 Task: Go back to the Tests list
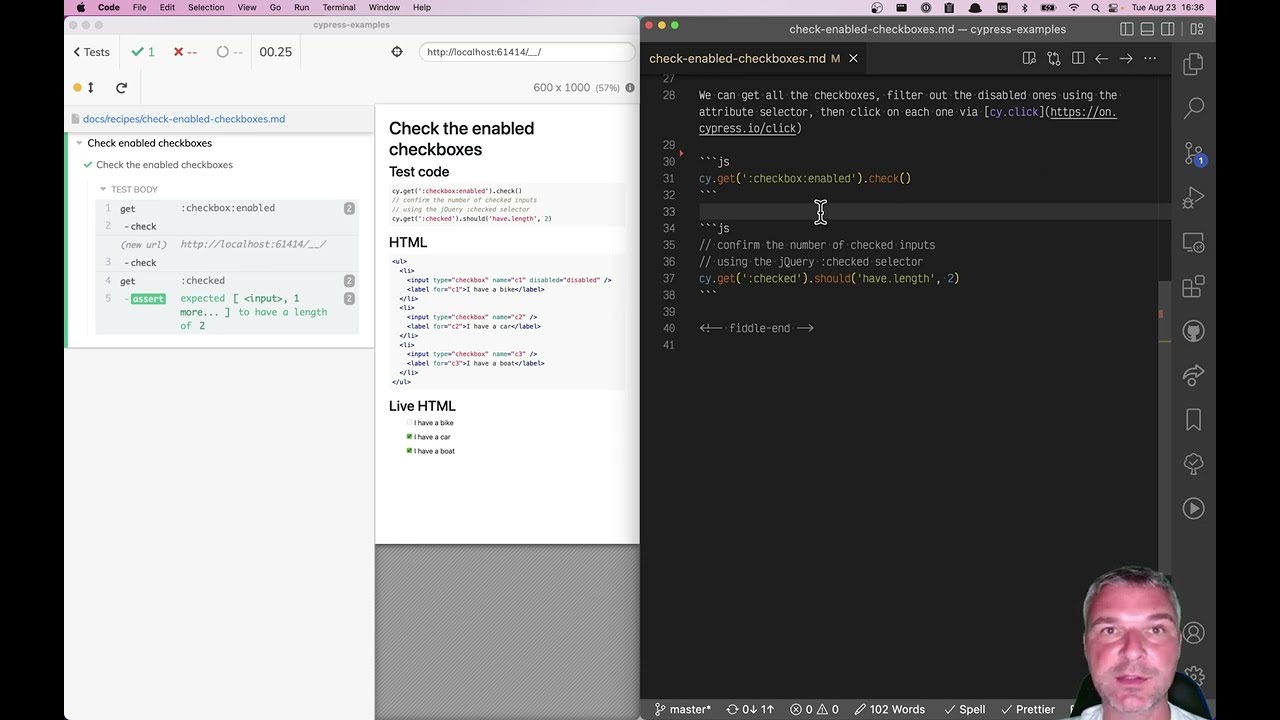click(x=91, y=52)
